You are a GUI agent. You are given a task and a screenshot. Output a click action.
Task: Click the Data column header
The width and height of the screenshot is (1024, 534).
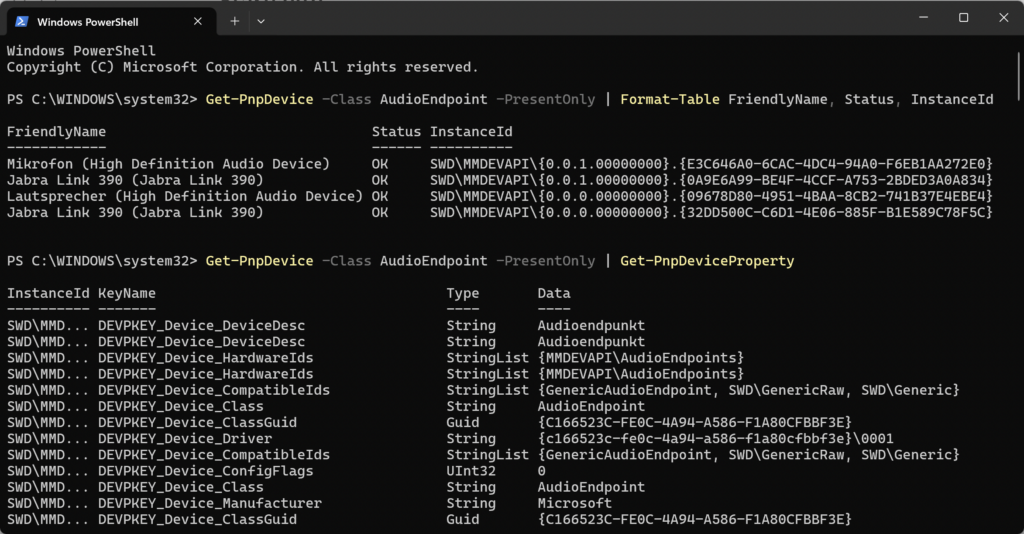click(554, 294)
